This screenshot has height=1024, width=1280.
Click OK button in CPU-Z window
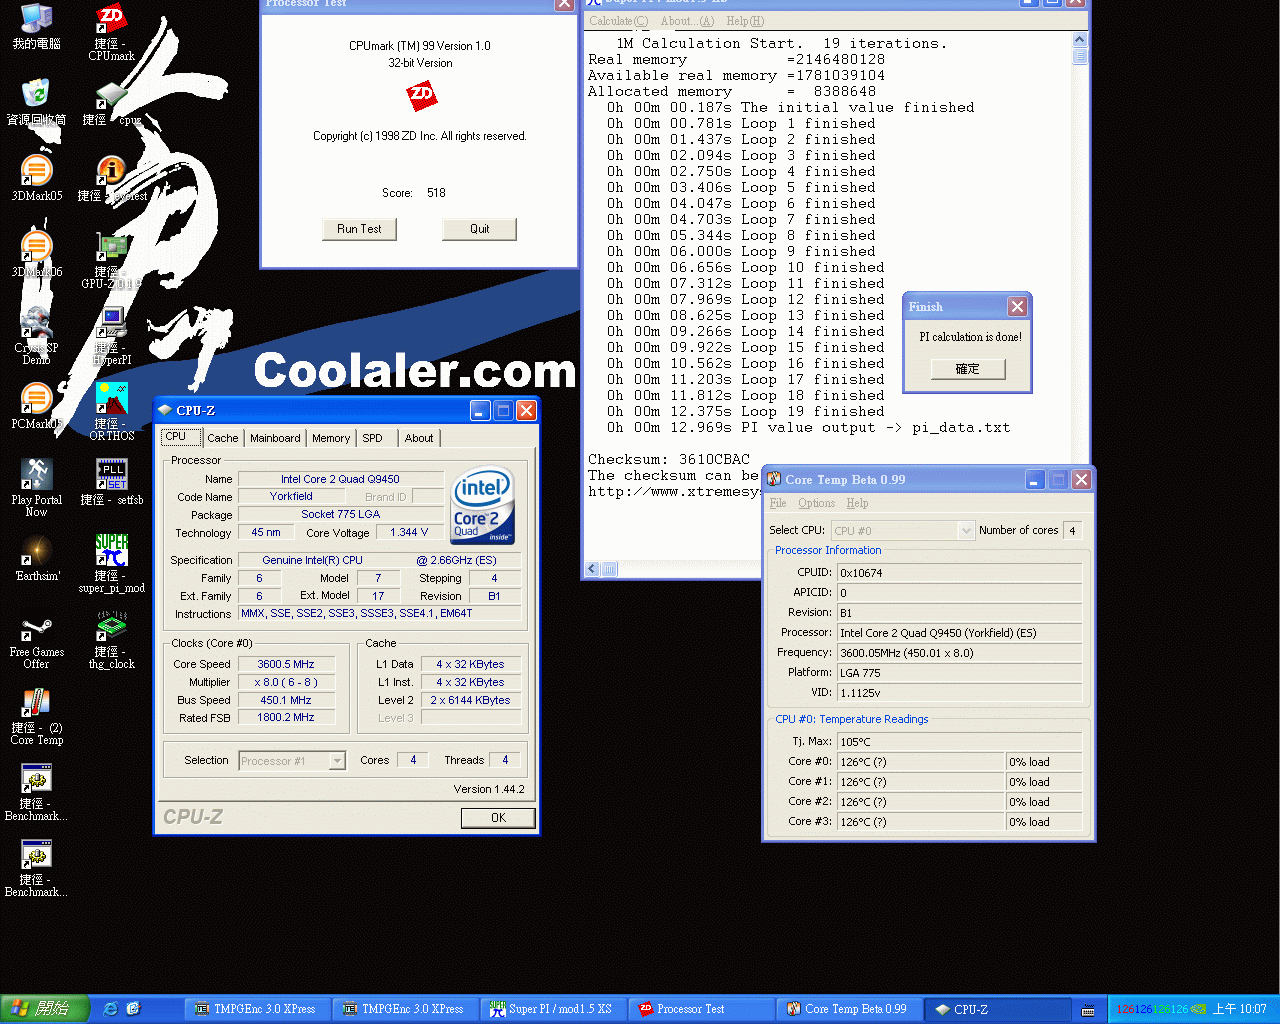[x=498, y=818]
